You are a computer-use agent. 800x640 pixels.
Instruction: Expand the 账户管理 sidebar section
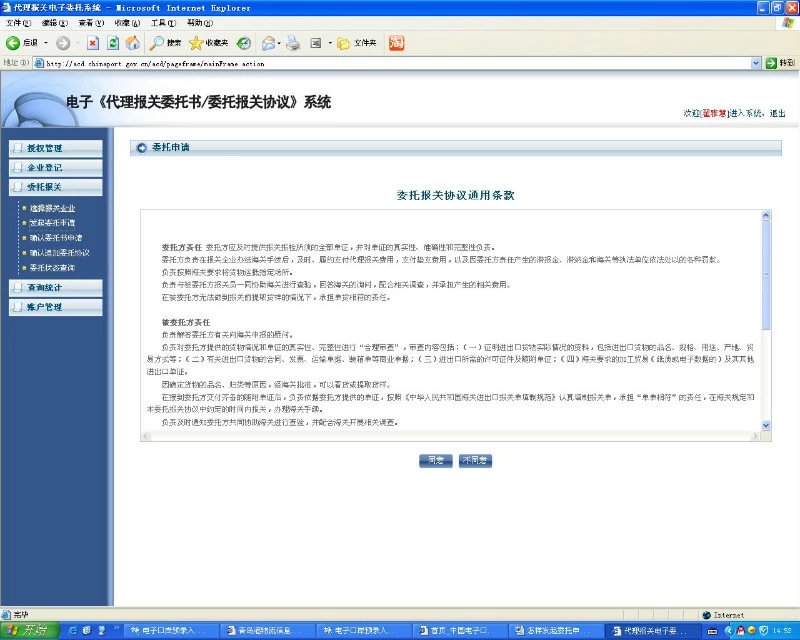pos(56,307)
